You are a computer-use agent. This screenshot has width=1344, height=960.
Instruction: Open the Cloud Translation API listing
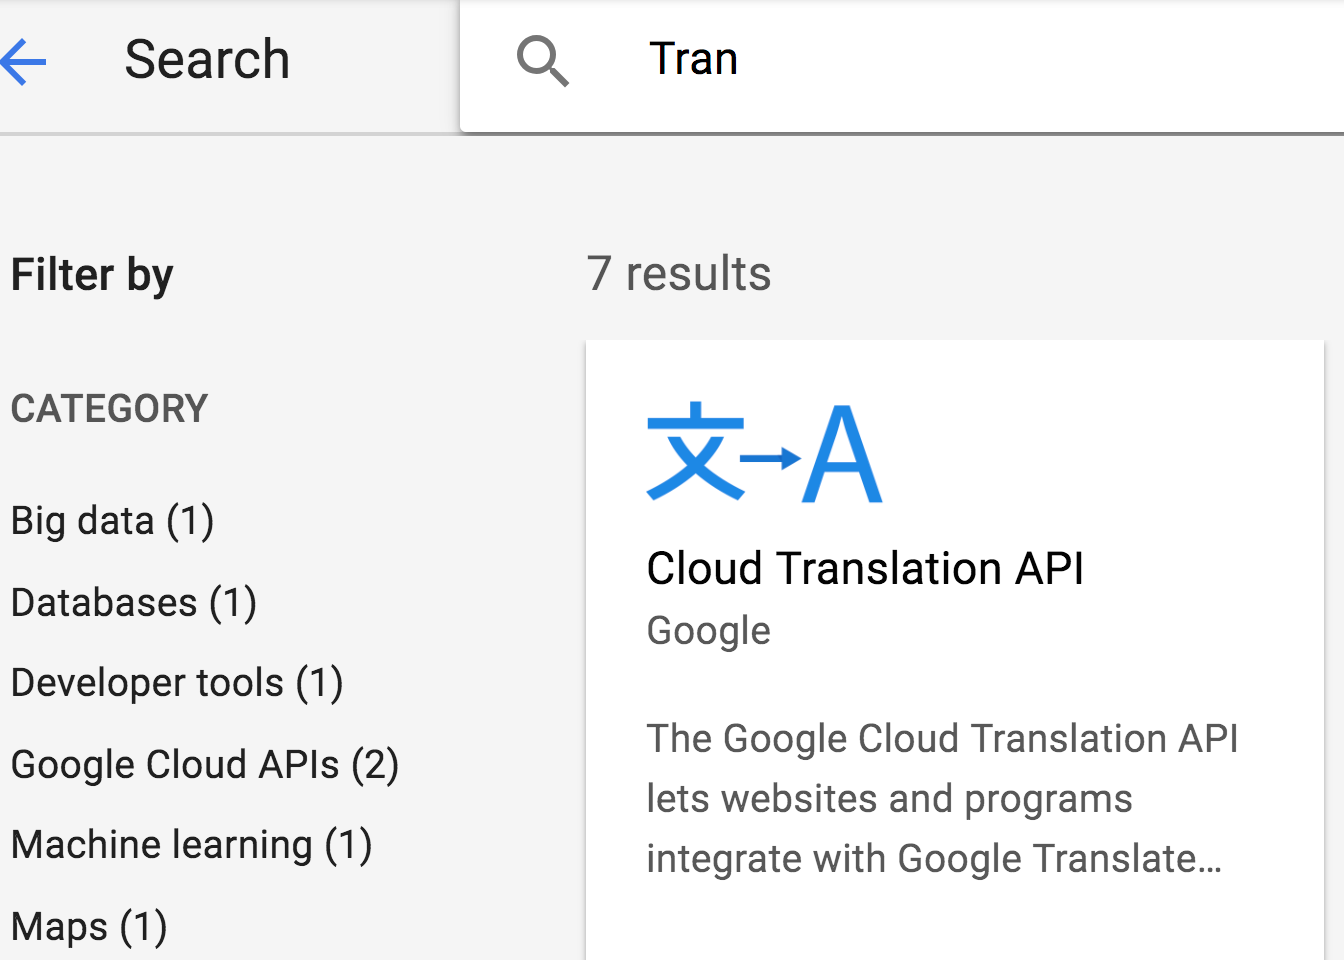(x=866, y=568)
